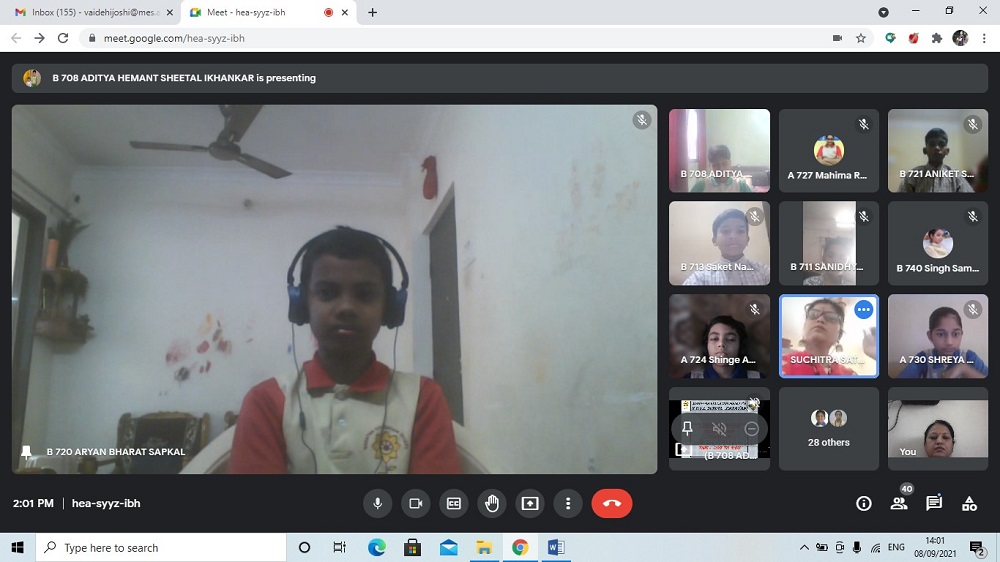Image resolution: width=1000 pixels, height=562 pixels.
Task: Open meeting details info icon
Action: pyautogui.click(x=864, y=503)
